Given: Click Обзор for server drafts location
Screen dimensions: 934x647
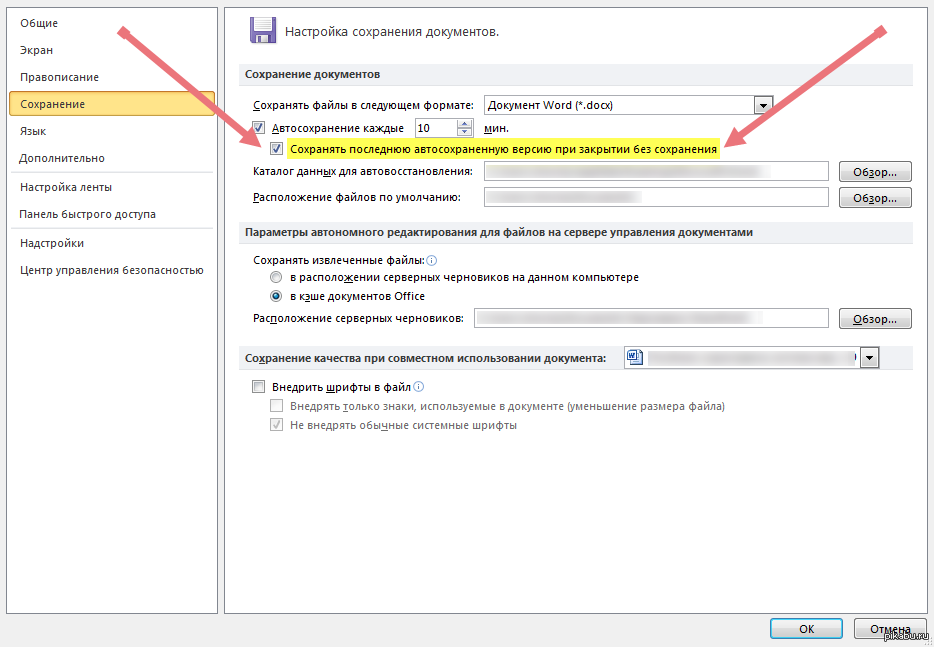Looking at the screenshot, I should pos(875,319).
